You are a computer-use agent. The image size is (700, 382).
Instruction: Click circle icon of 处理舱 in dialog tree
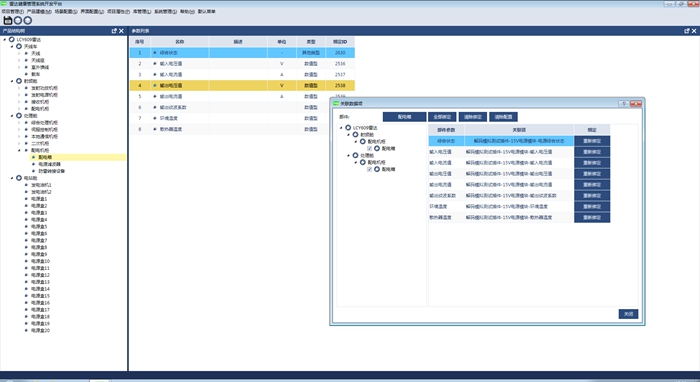point(355,155)
